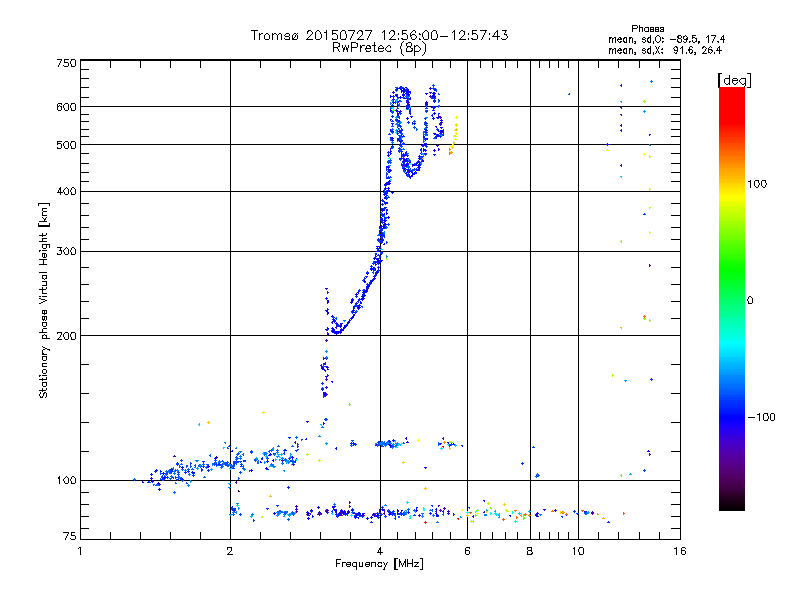Click the plot title 'Tromsø 20150727 12:56:00-12:57:43'
The height and width of the screenshot is (600, 800).
379,35
